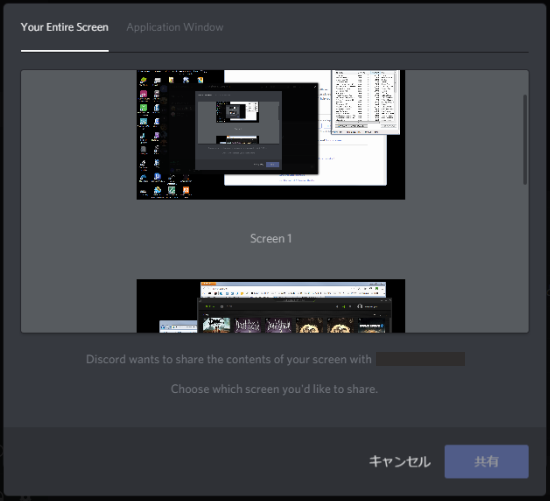Click the 共有 share button

(487, 462)
